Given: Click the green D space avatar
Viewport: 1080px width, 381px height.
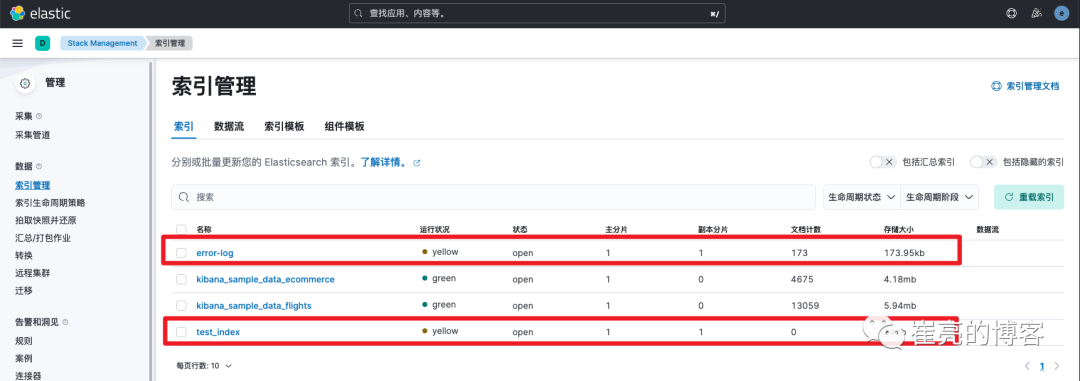Looking at the screenshot, I should [43, 43].
